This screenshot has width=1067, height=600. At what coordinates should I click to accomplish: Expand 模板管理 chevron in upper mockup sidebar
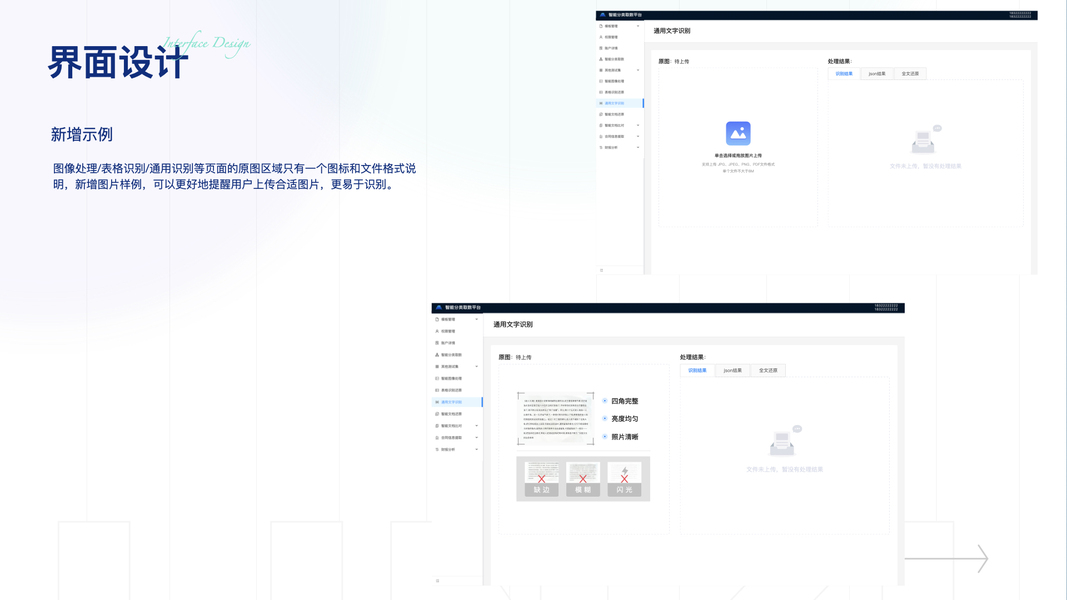[638, 26]
